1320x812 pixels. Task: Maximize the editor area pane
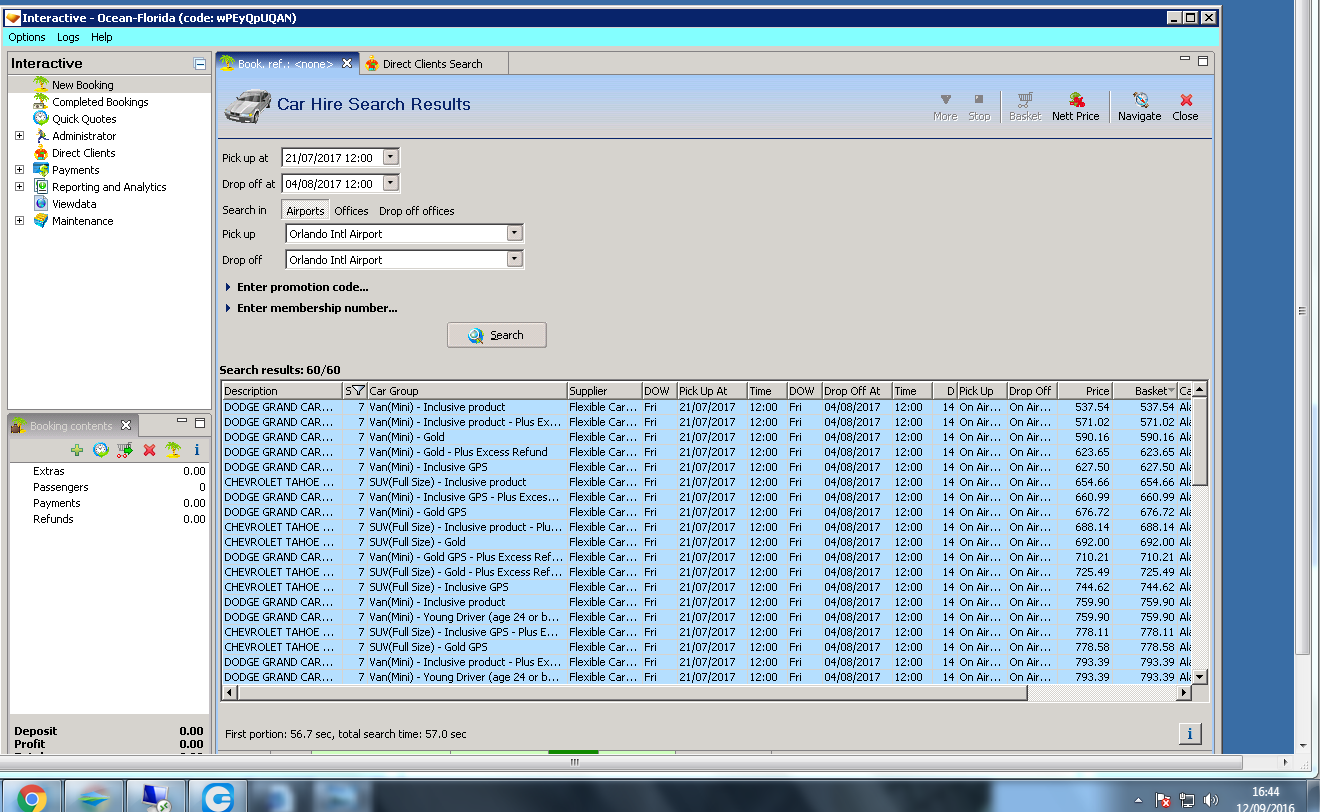[x=1203, y=60]
